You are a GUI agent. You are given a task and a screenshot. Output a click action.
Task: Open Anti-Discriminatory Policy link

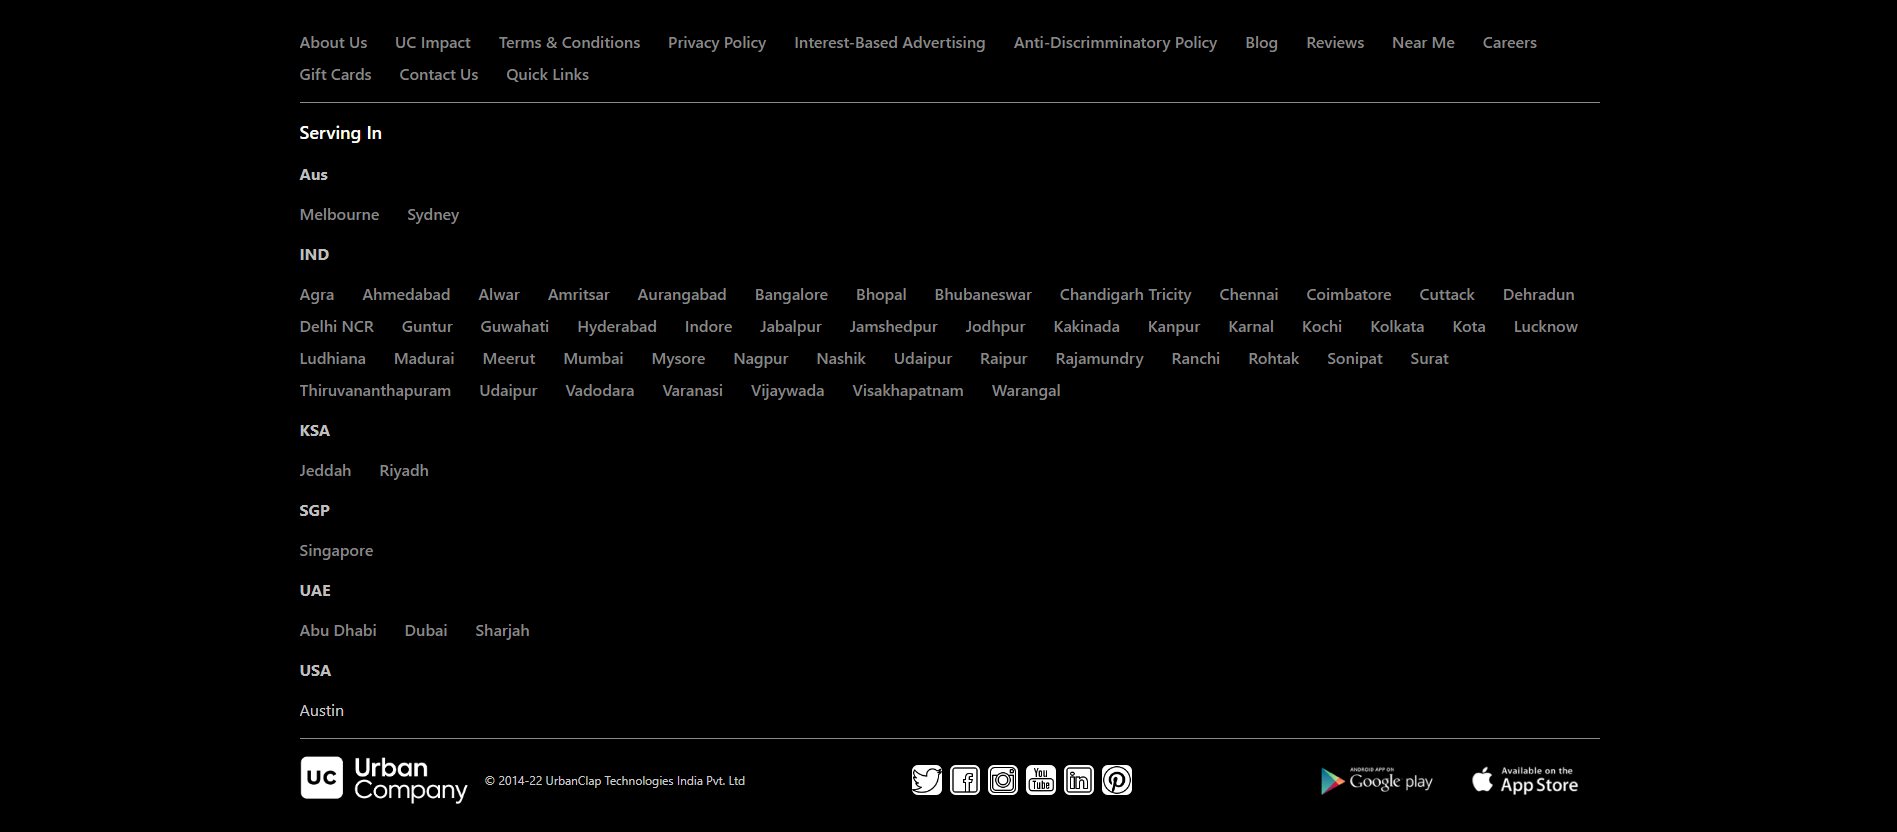(x=1115, y=43)
